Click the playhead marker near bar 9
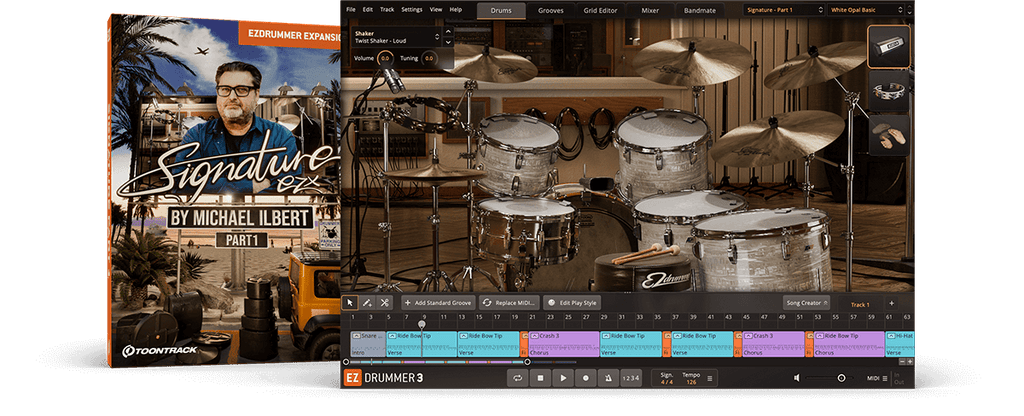This screenshot has height=416, width=1024. point(422,324)
